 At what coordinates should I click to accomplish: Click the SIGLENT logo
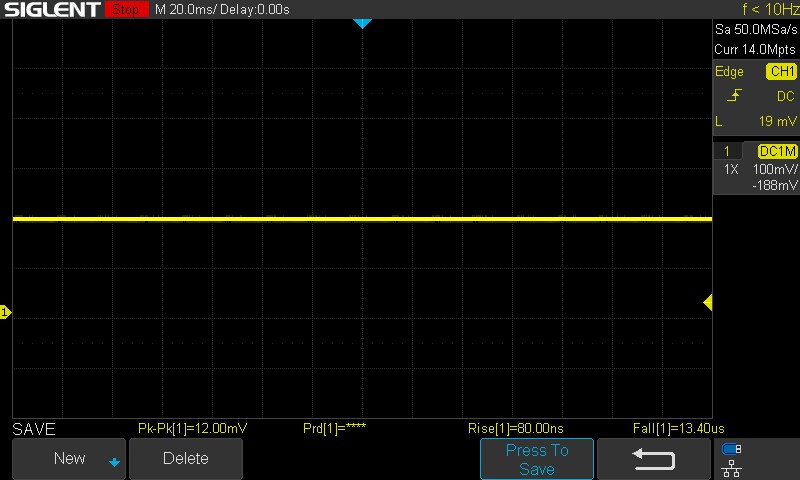(53, 9)
